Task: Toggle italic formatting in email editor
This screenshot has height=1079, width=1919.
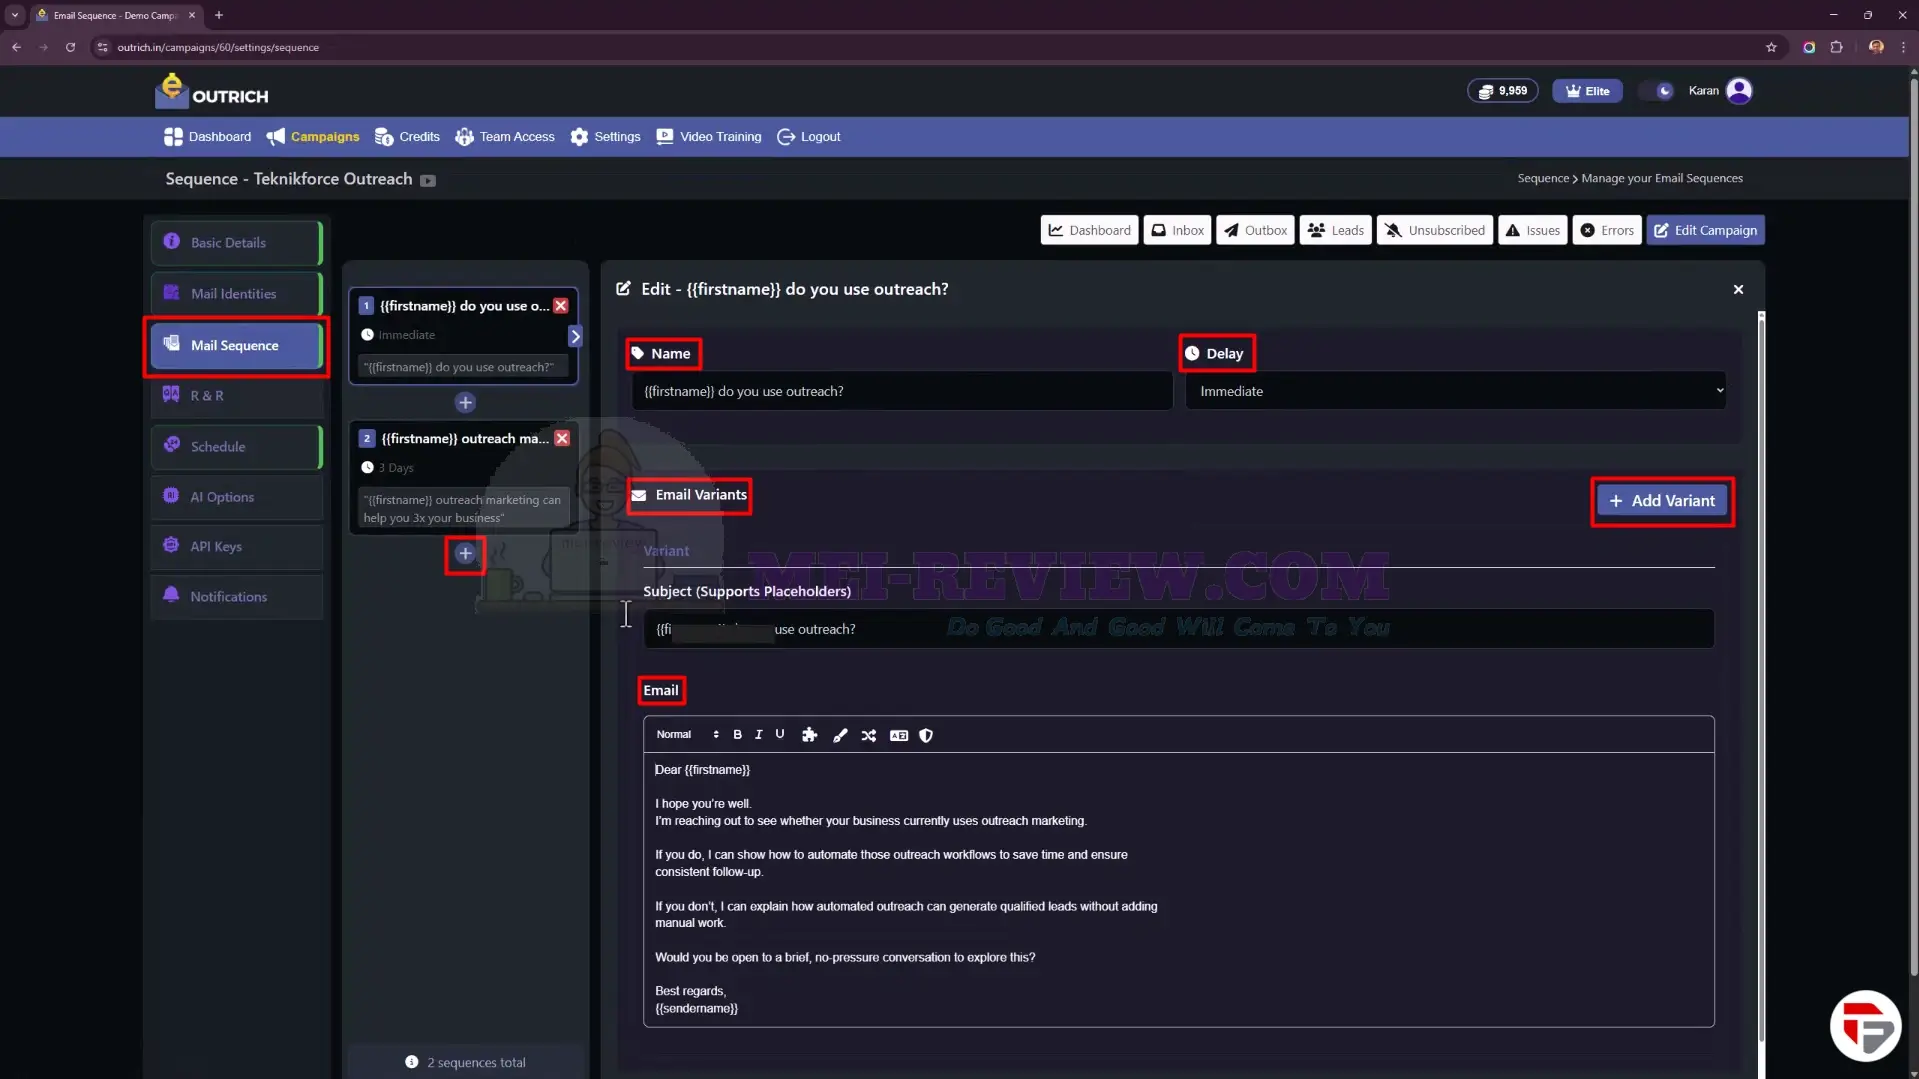Action: pos(758,735)
